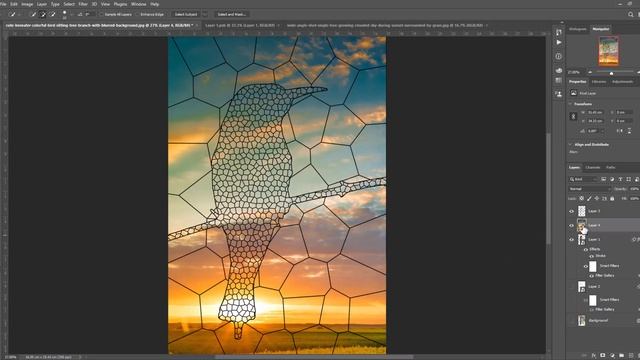Image resolution: width=640 pixels, height=360 pixels.
Task: Toggle Stroke effect visibility on Layer 1
Action: tap(591, 256)
